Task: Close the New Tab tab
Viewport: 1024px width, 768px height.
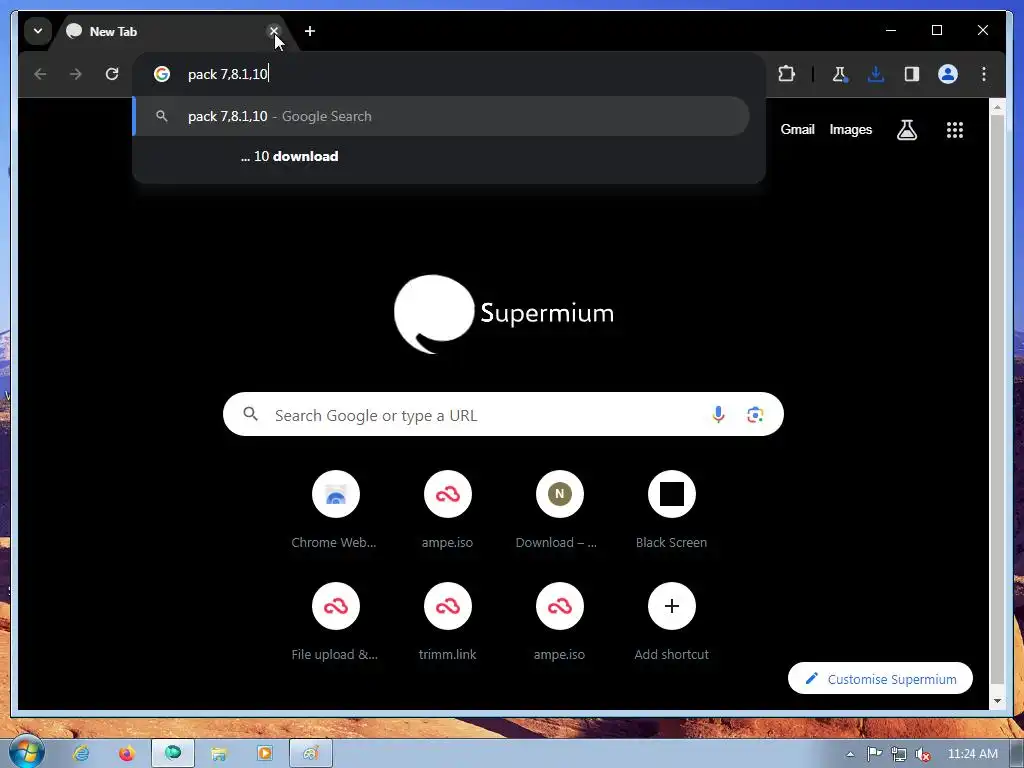Action: coord(274,31)
